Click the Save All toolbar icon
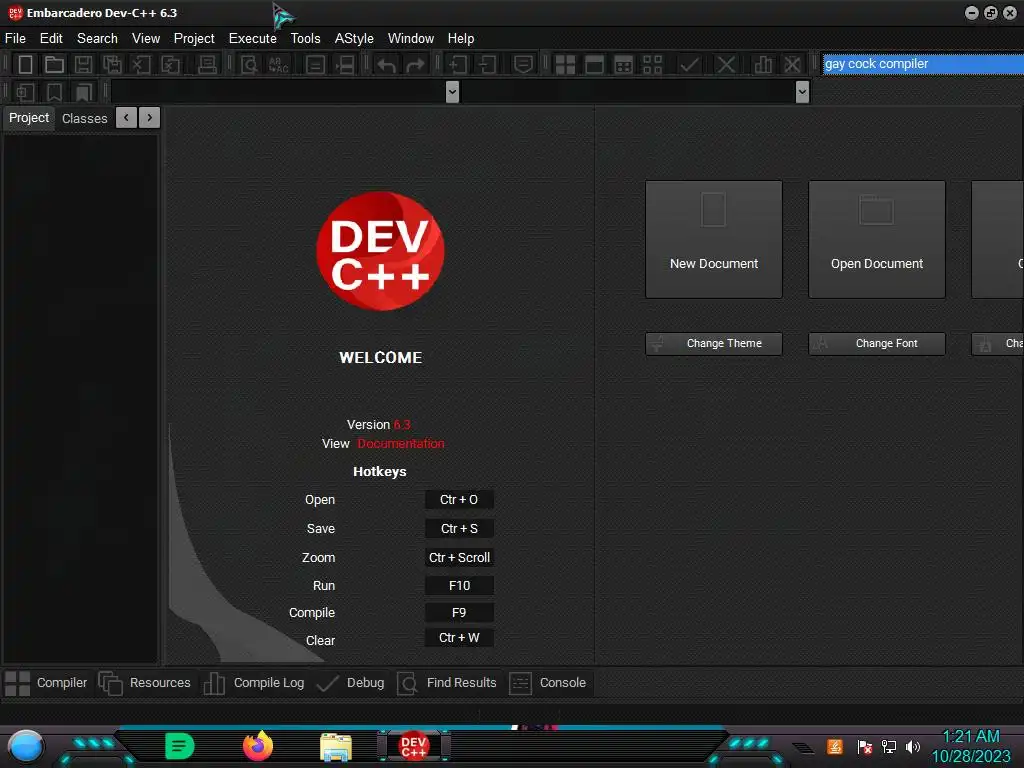The image size is (1024, 768). [x=112, y=65]
